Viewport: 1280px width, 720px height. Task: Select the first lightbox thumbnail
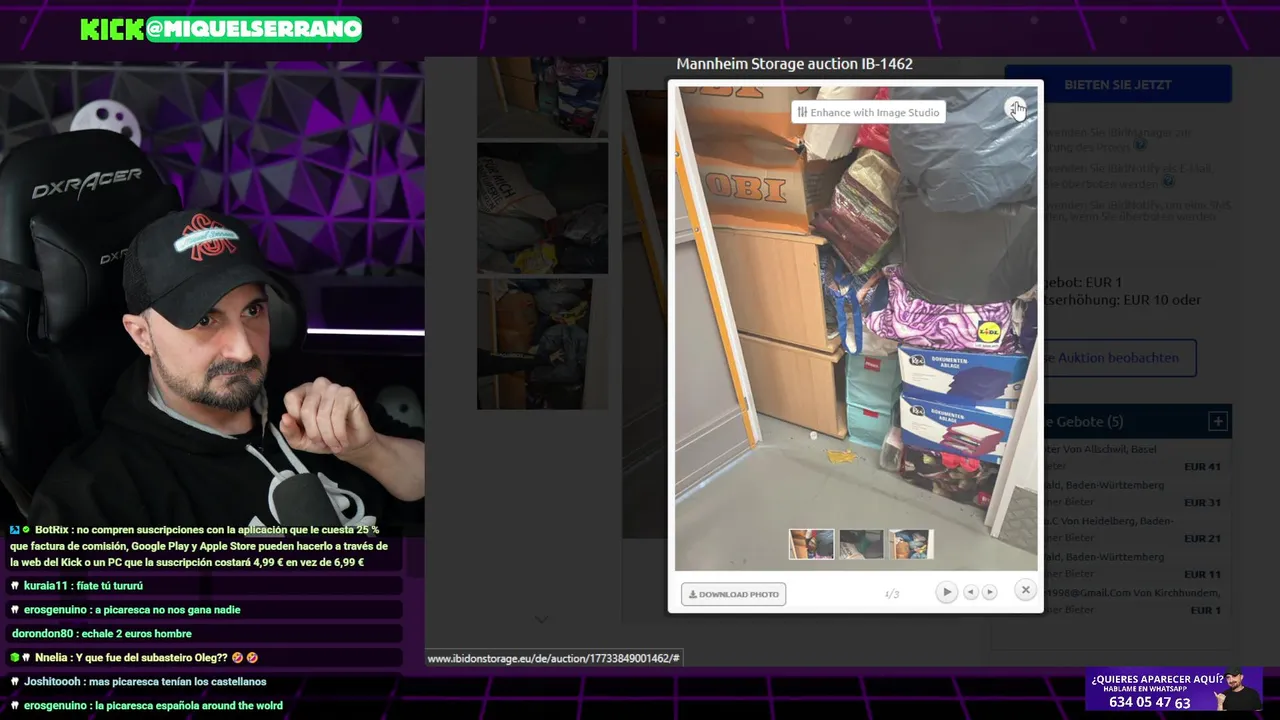811,544
